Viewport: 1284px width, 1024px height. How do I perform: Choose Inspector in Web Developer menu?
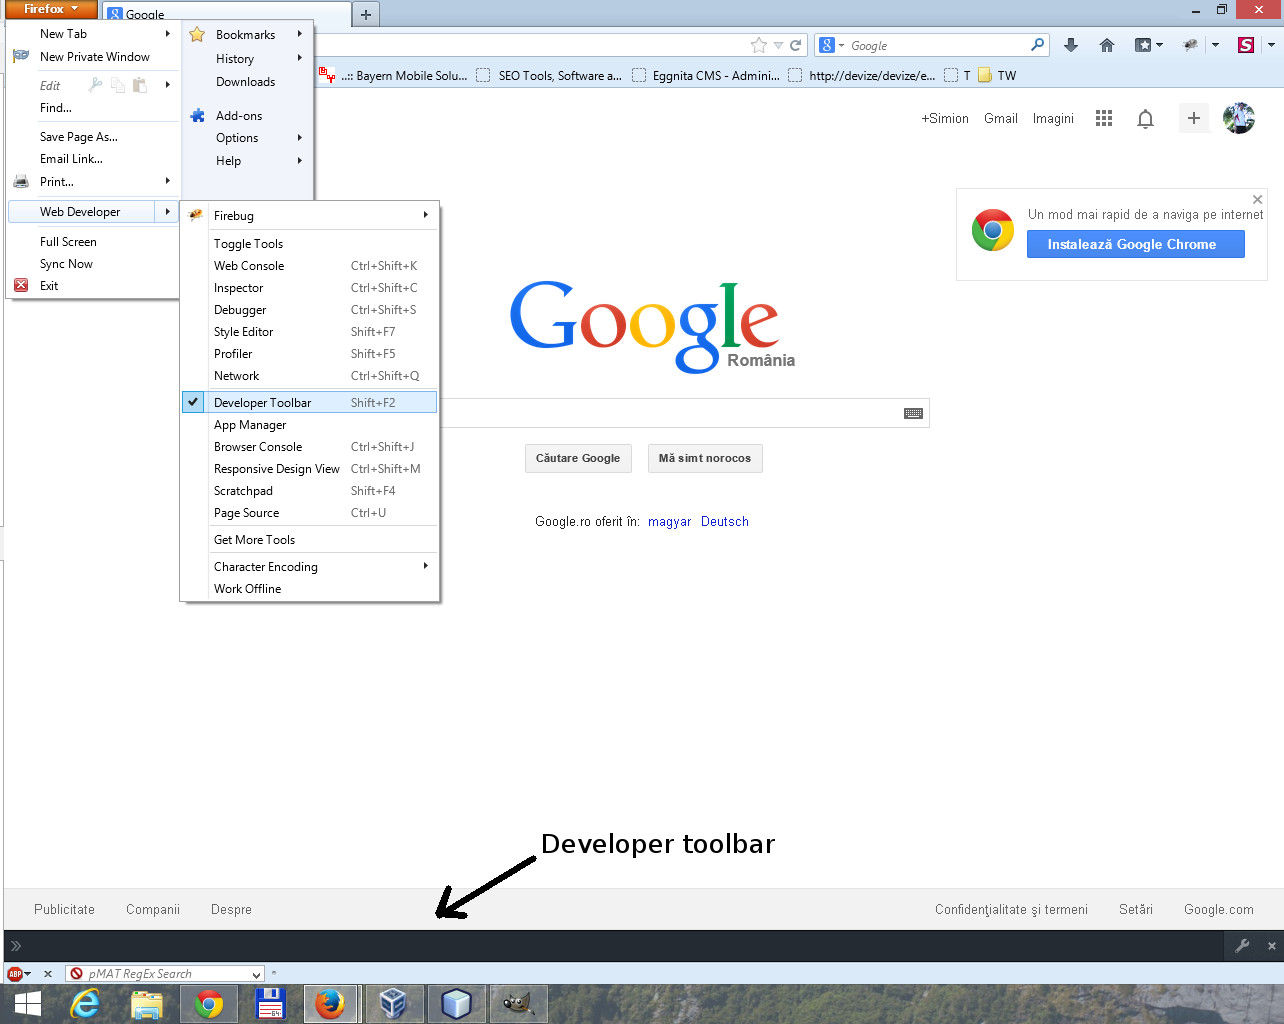click(x=310, y=288)
